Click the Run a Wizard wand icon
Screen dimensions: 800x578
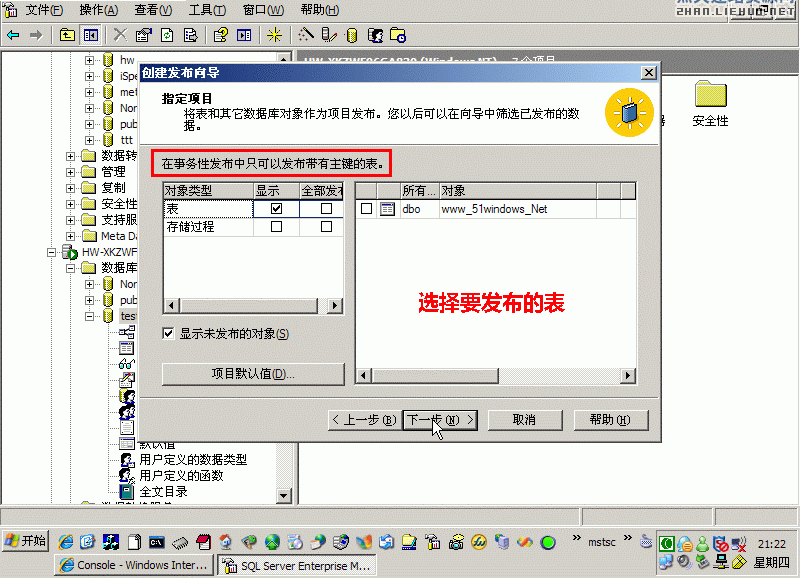click(x=305, y=35)
